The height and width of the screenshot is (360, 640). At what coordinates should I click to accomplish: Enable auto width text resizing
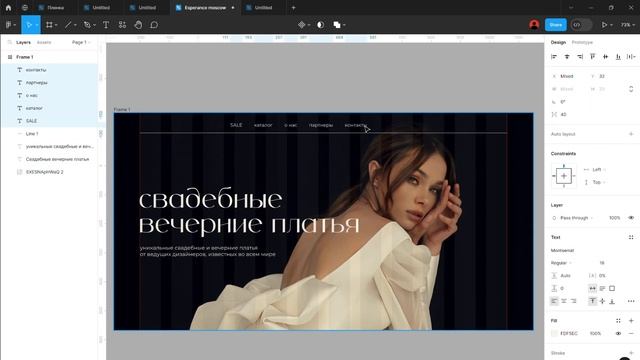point(593,289)
